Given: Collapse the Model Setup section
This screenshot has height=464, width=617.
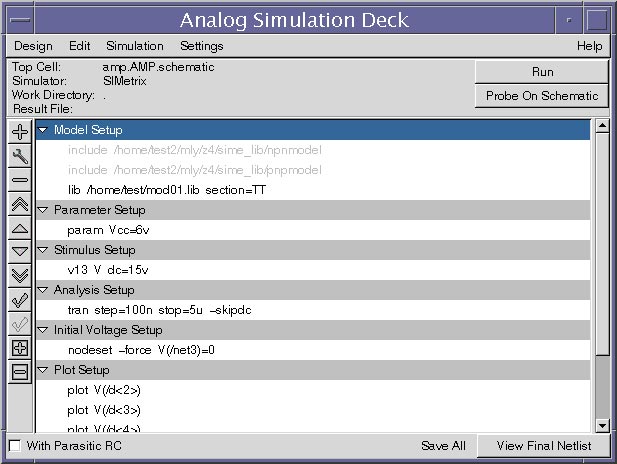Looking at the screenshot, I should [42, 130].
